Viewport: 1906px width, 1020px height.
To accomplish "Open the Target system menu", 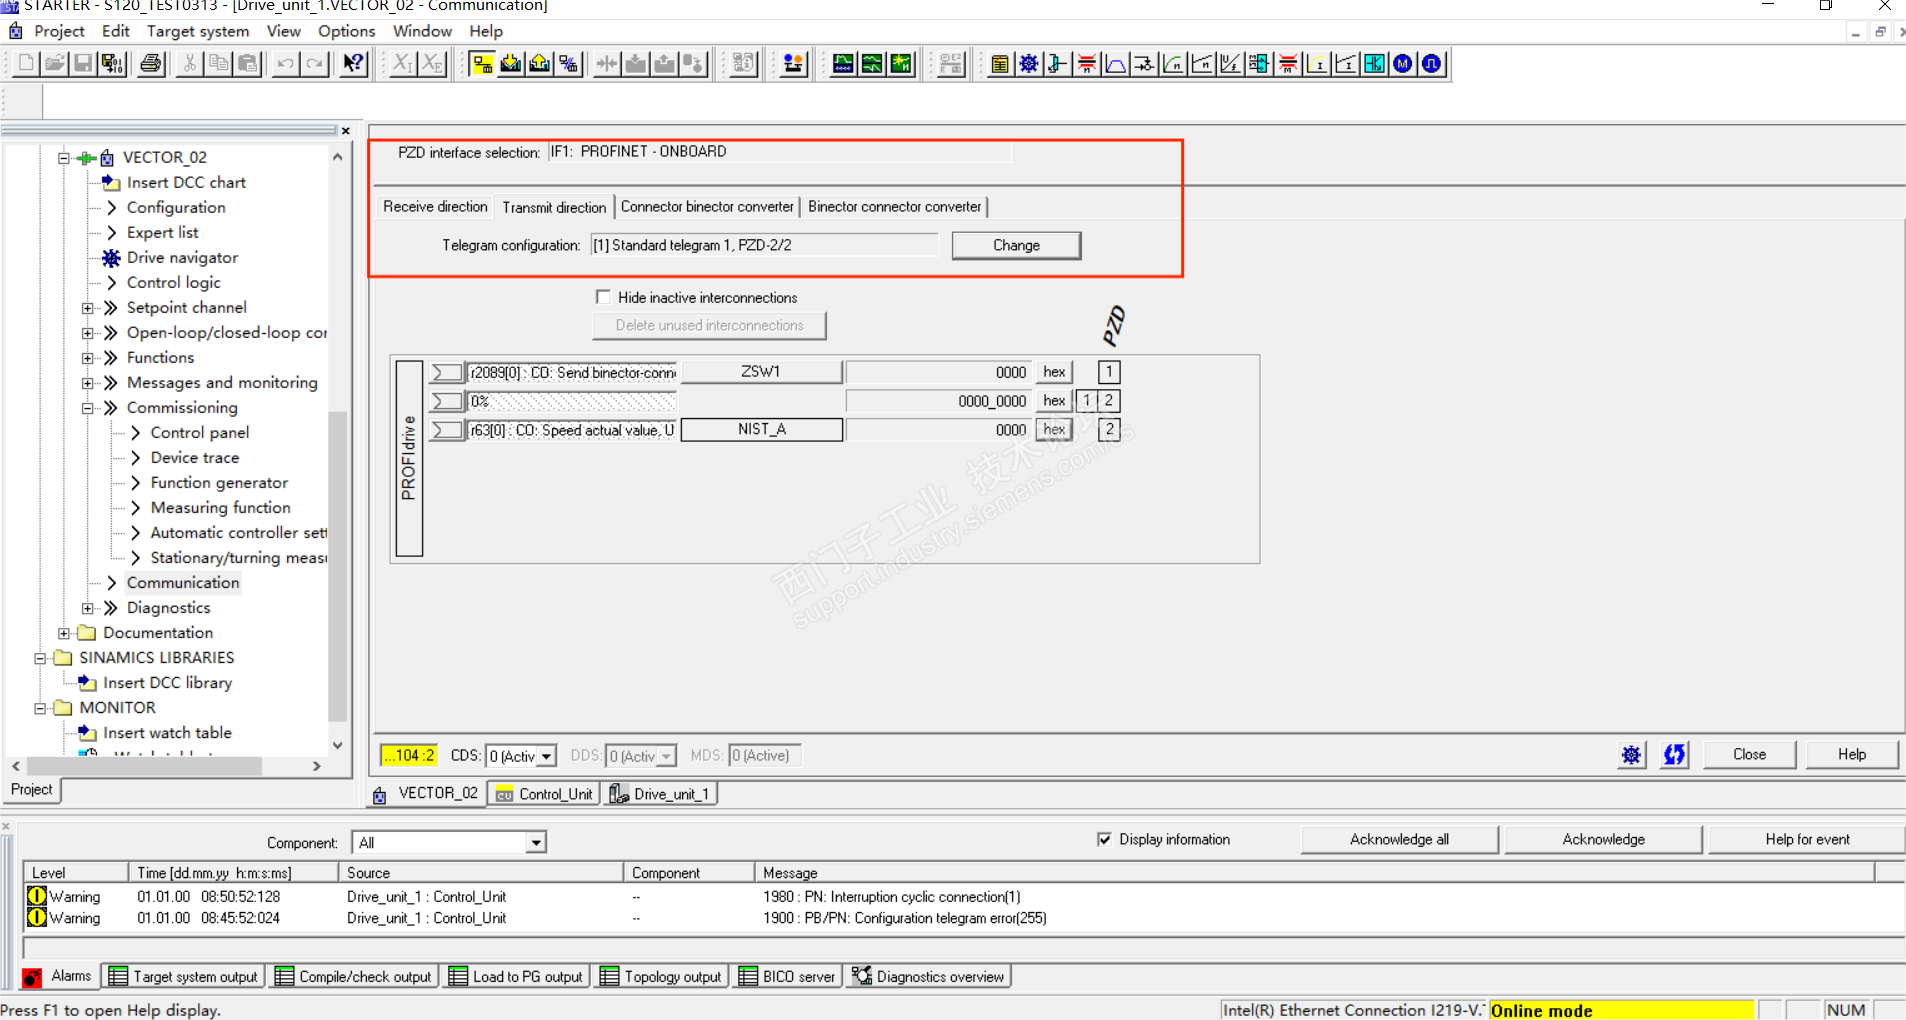I will 198,31.
